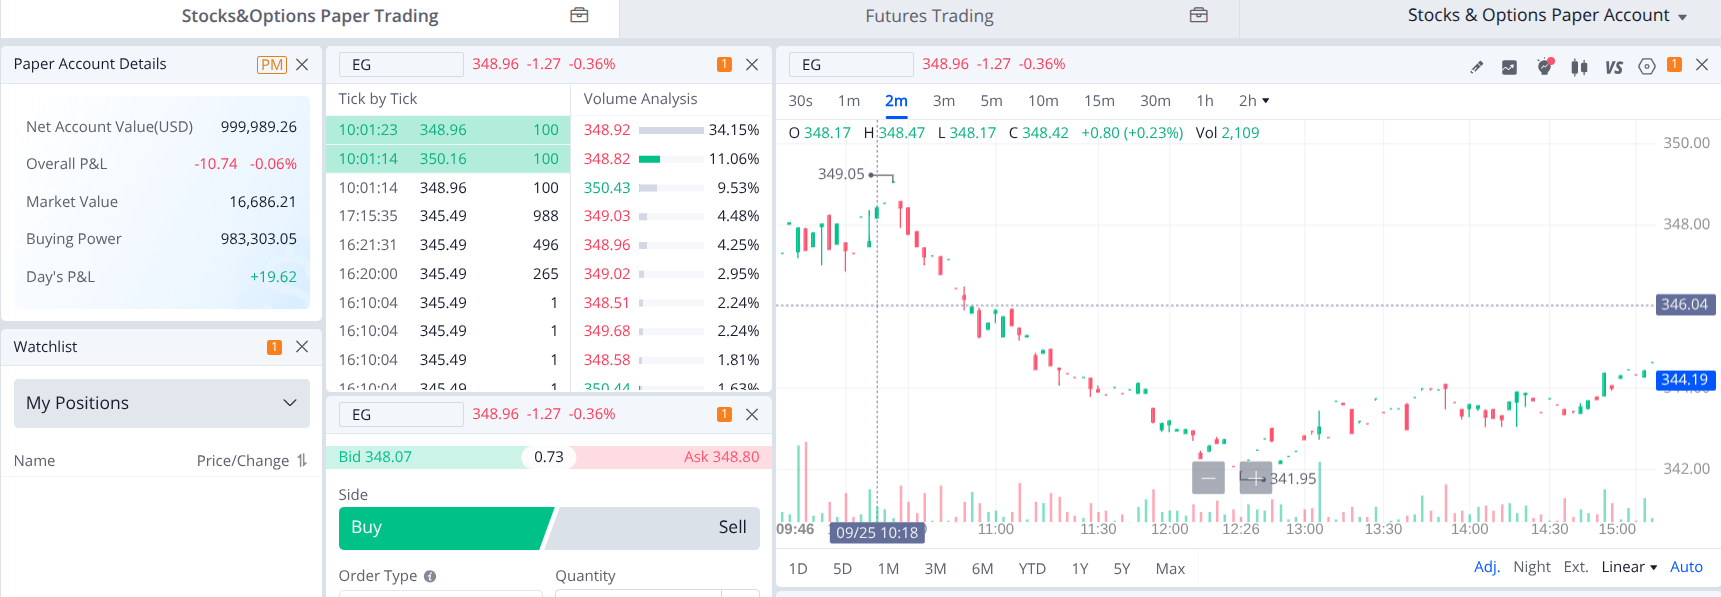
Task: Open the Linear scale dropdown
Action: pos(1628,567)
